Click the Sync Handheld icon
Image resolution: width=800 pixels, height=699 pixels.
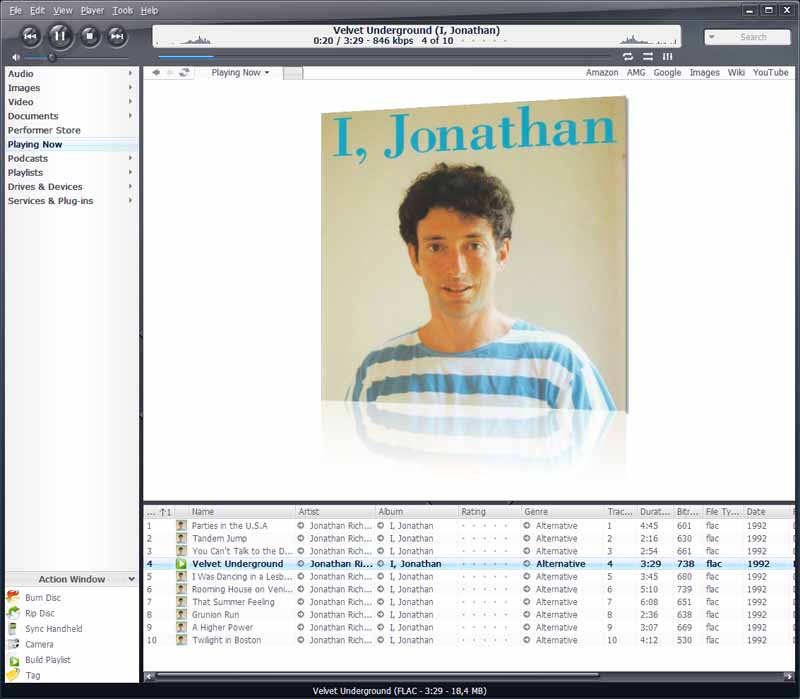click(13, 629)
